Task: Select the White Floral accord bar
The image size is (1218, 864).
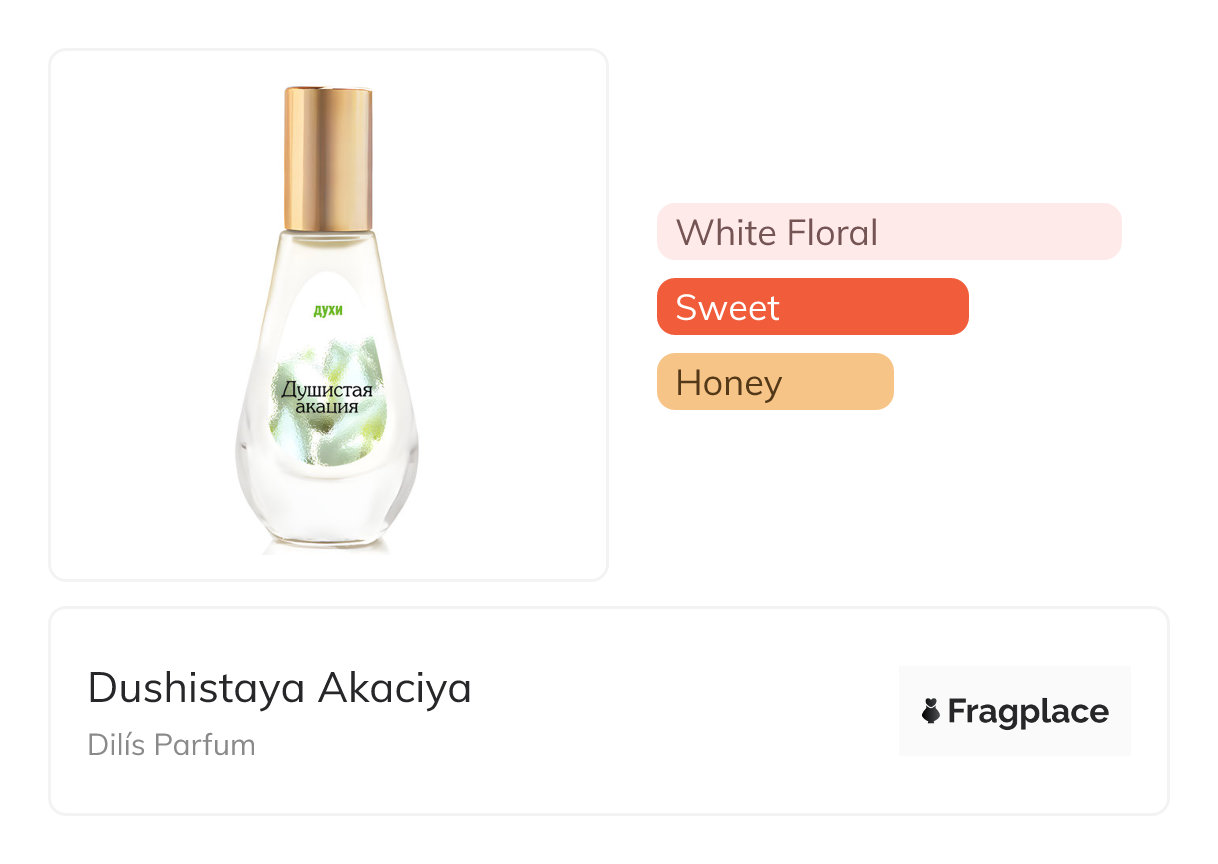Action: 888,232
